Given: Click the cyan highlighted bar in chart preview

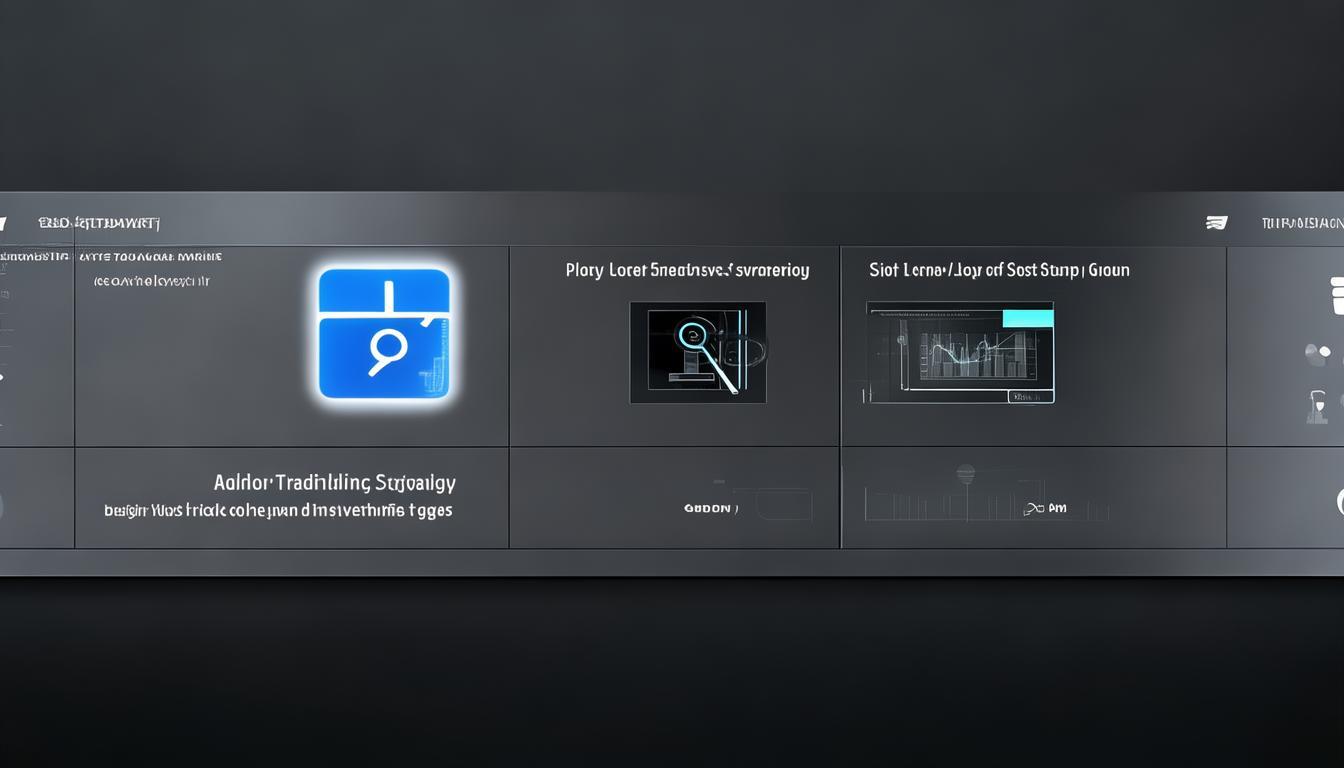Looking at the screenshot, I should pyautogui.click(x=1027, y=318).
